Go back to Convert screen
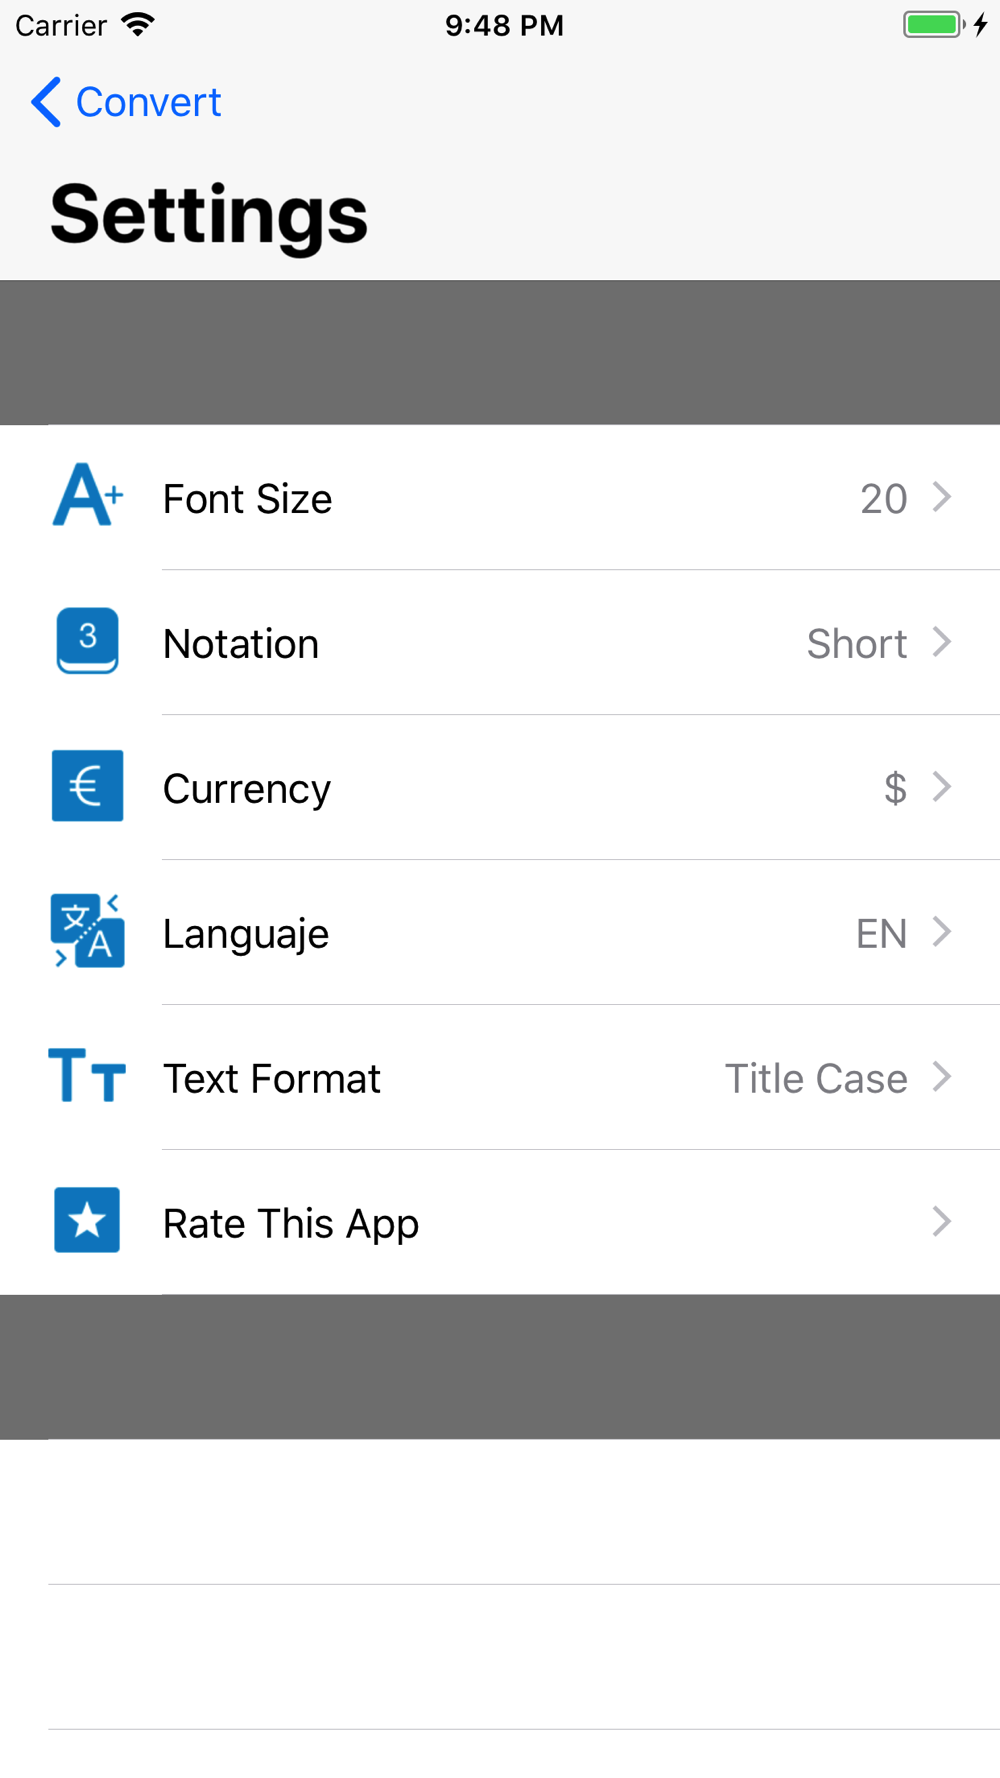 click(126, 102)
